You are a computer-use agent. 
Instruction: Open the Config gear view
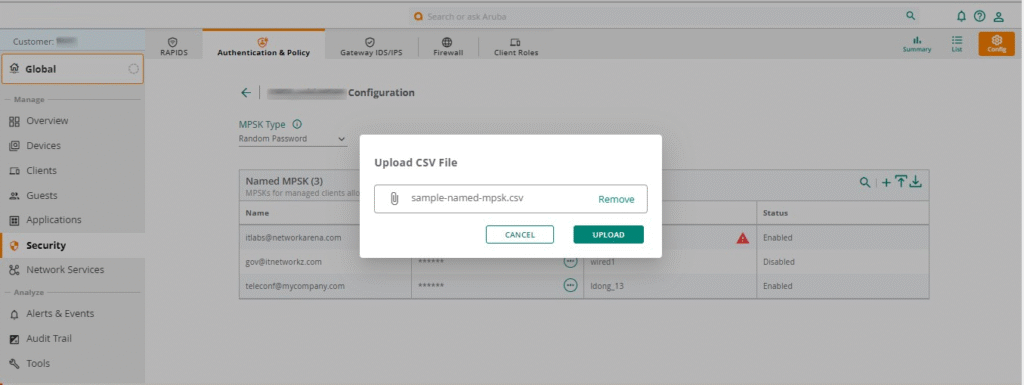click(x=997, y=44)
